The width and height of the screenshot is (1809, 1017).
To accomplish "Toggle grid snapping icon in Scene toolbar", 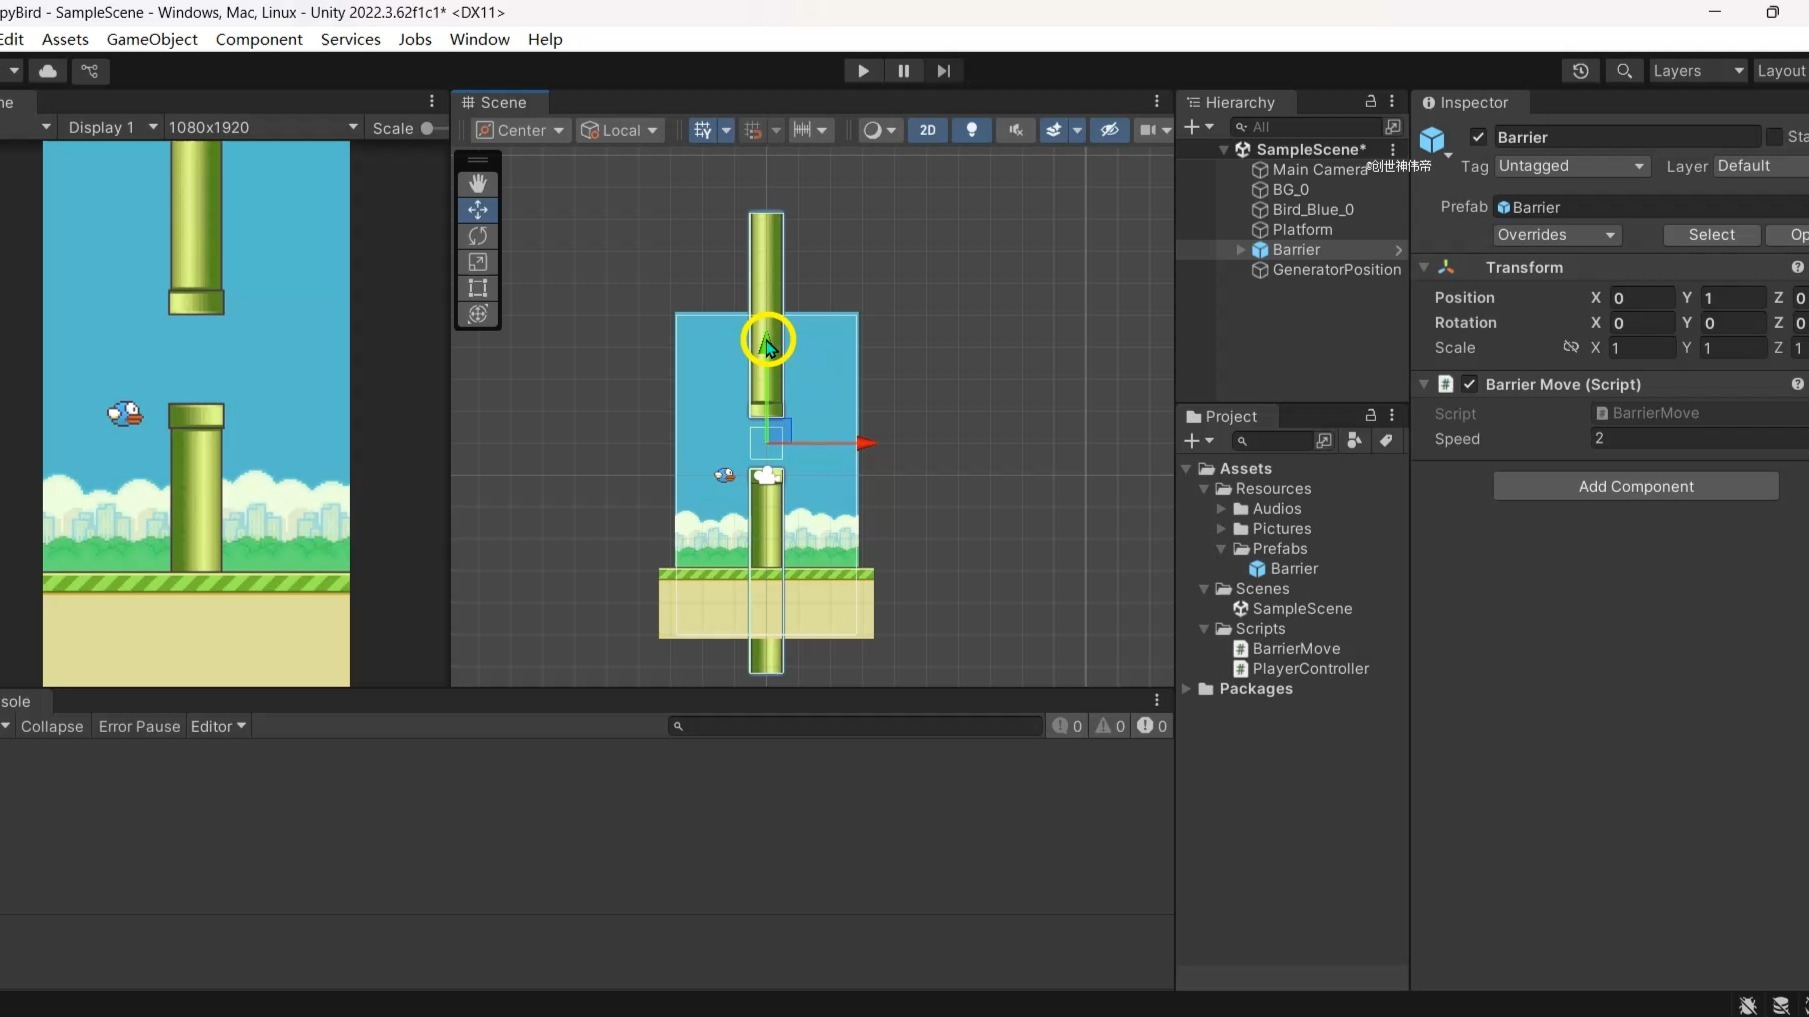I will [x=753, y=130].
